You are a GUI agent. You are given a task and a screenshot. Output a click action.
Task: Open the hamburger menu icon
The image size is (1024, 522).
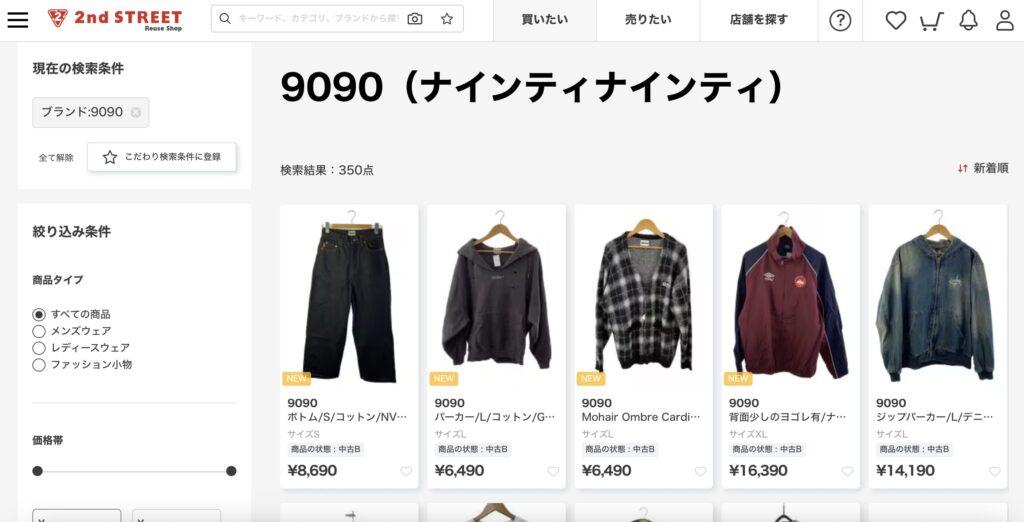tap(18, 20)
